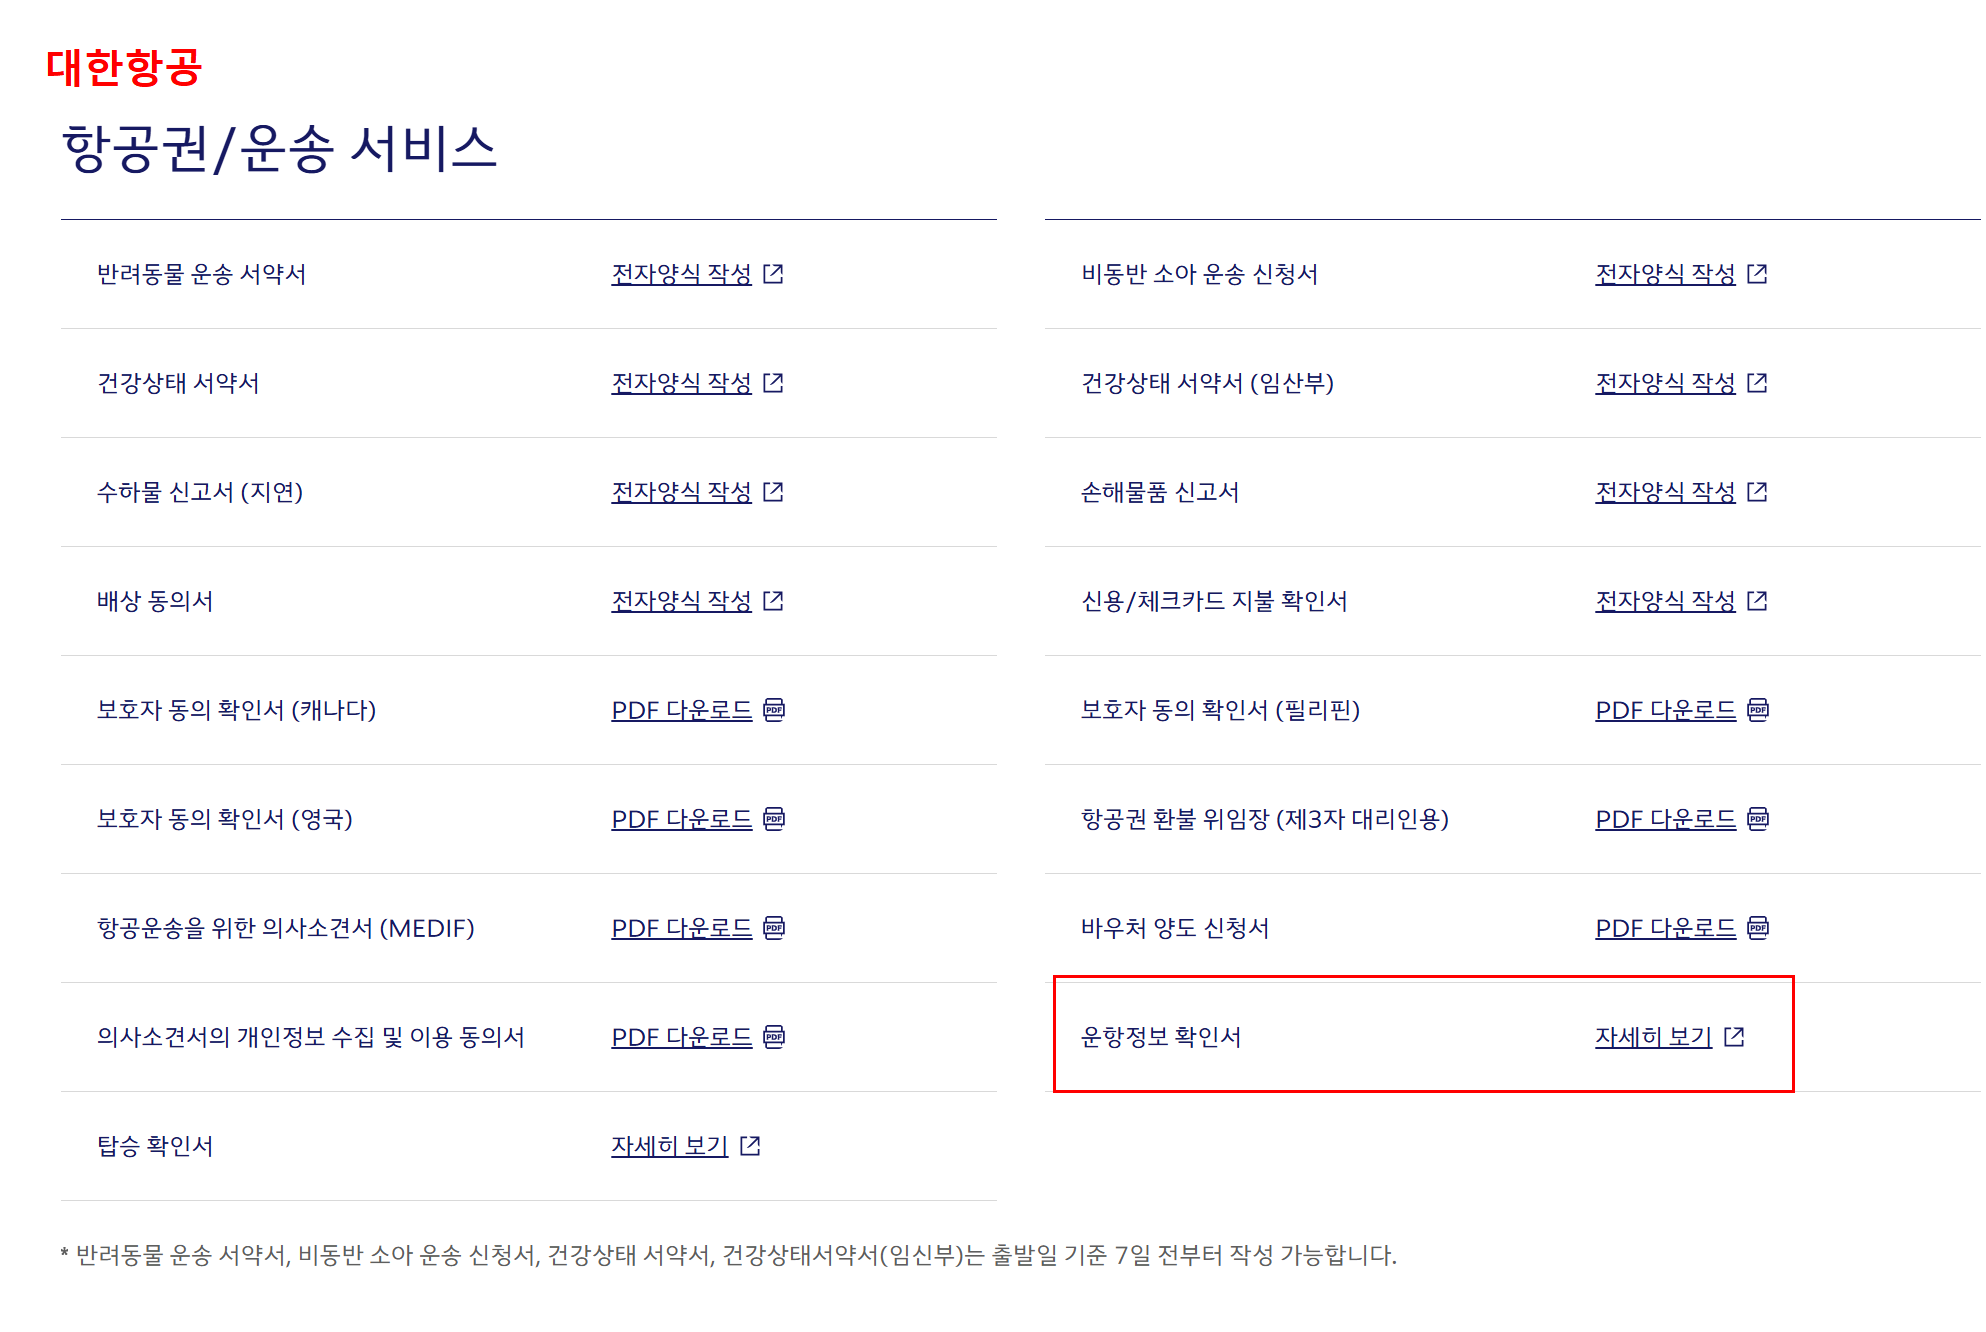Open 자세히 보기 link for 탑승 확인서
The width and height of the screenshot is (1986, 1332).
point(669,1146)
